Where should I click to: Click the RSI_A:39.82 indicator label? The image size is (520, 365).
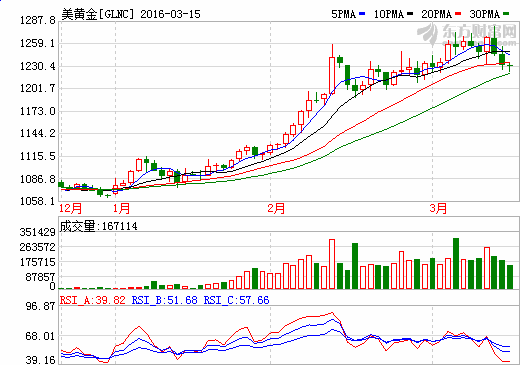(x=93, y=300)
